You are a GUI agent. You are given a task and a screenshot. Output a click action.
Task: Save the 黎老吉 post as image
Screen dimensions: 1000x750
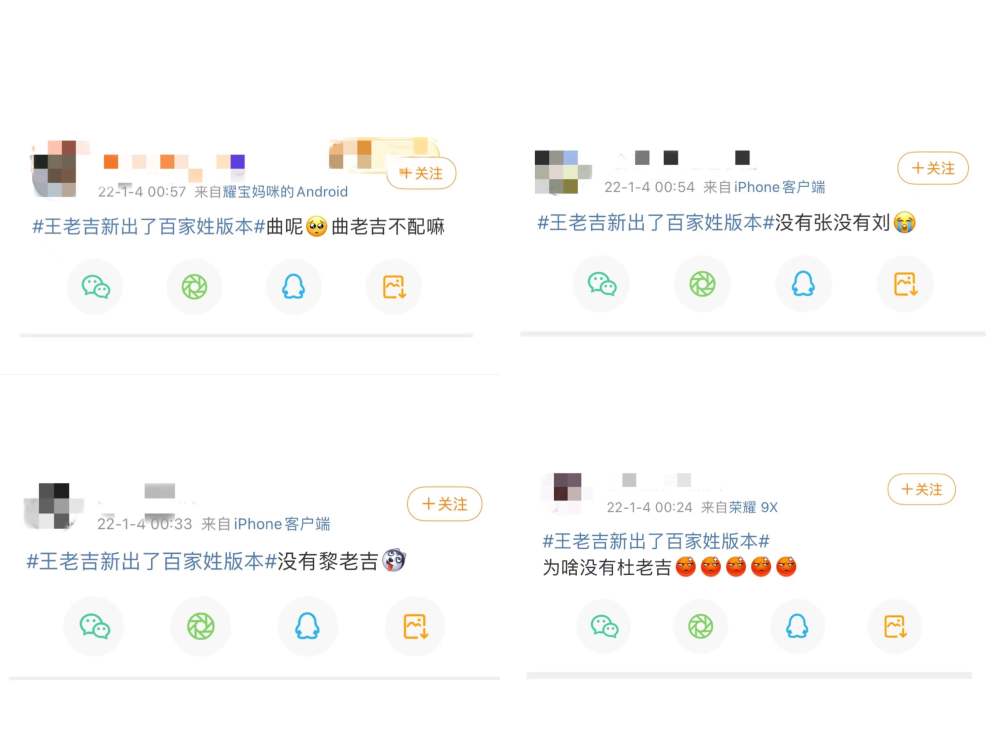pyautogui.click(x=415, y=626)
